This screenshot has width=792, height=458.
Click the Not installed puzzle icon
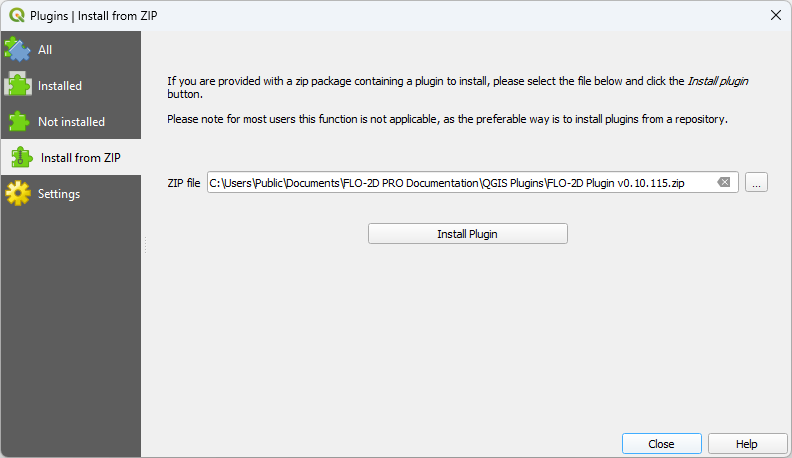coord(18,122)
